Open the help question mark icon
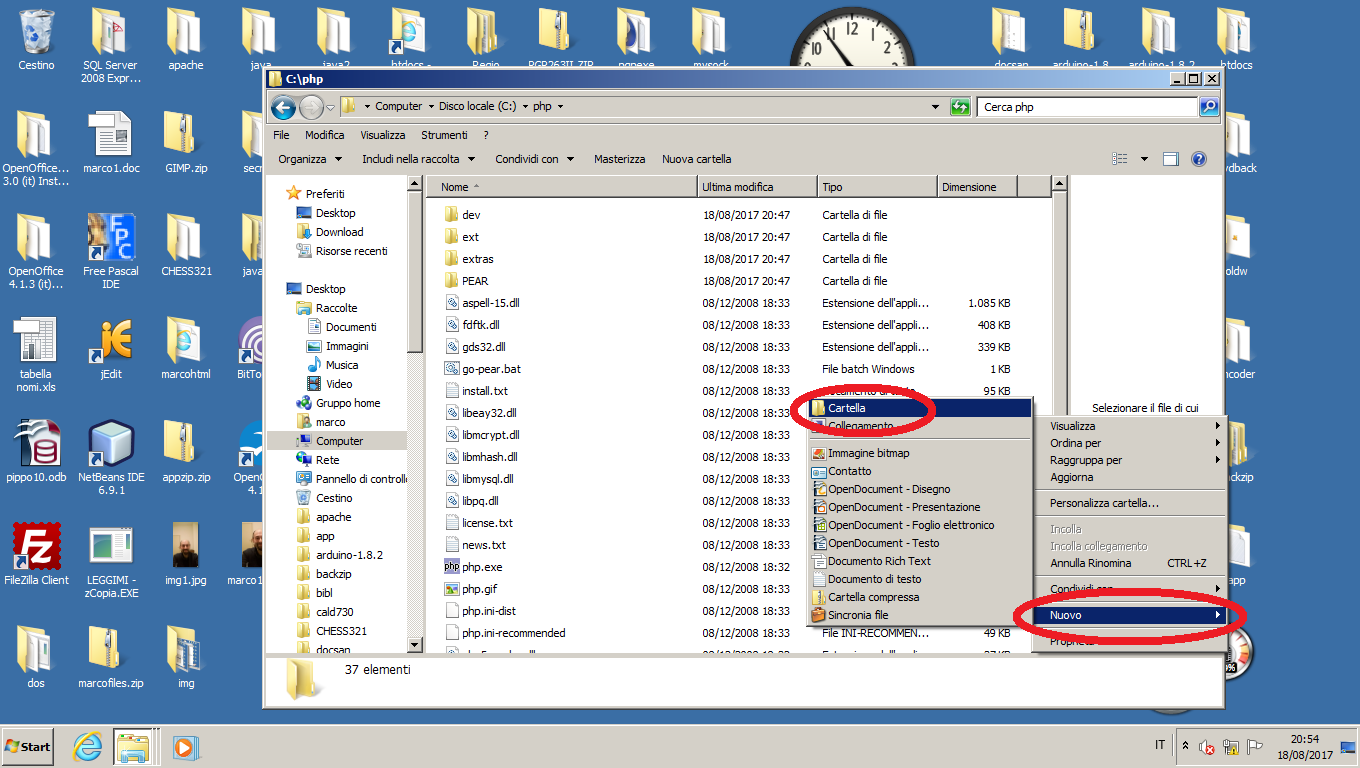The height and width of the screenshot is (768, 1360). click(1198, 159)
